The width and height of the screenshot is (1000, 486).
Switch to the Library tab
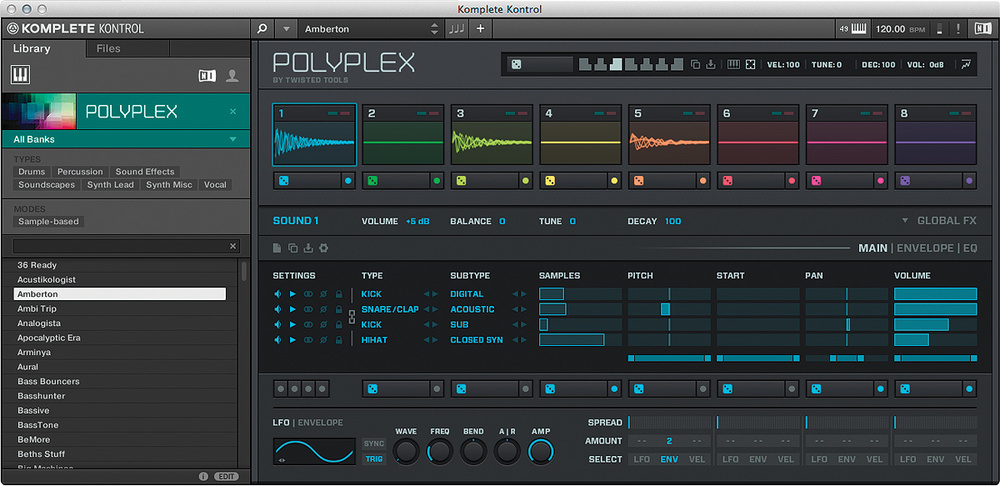[x=31, y=48]
